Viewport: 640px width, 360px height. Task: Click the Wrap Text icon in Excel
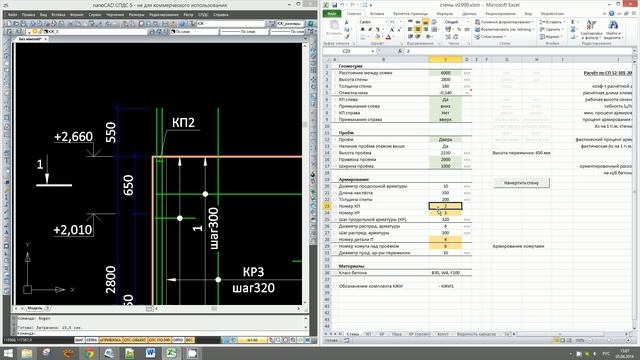pos(435,22)
